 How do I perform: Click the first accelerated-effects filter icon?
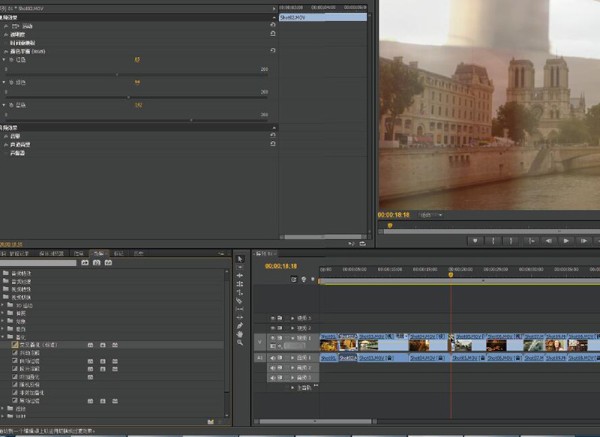pyautogui.click(x=85, y=263)
